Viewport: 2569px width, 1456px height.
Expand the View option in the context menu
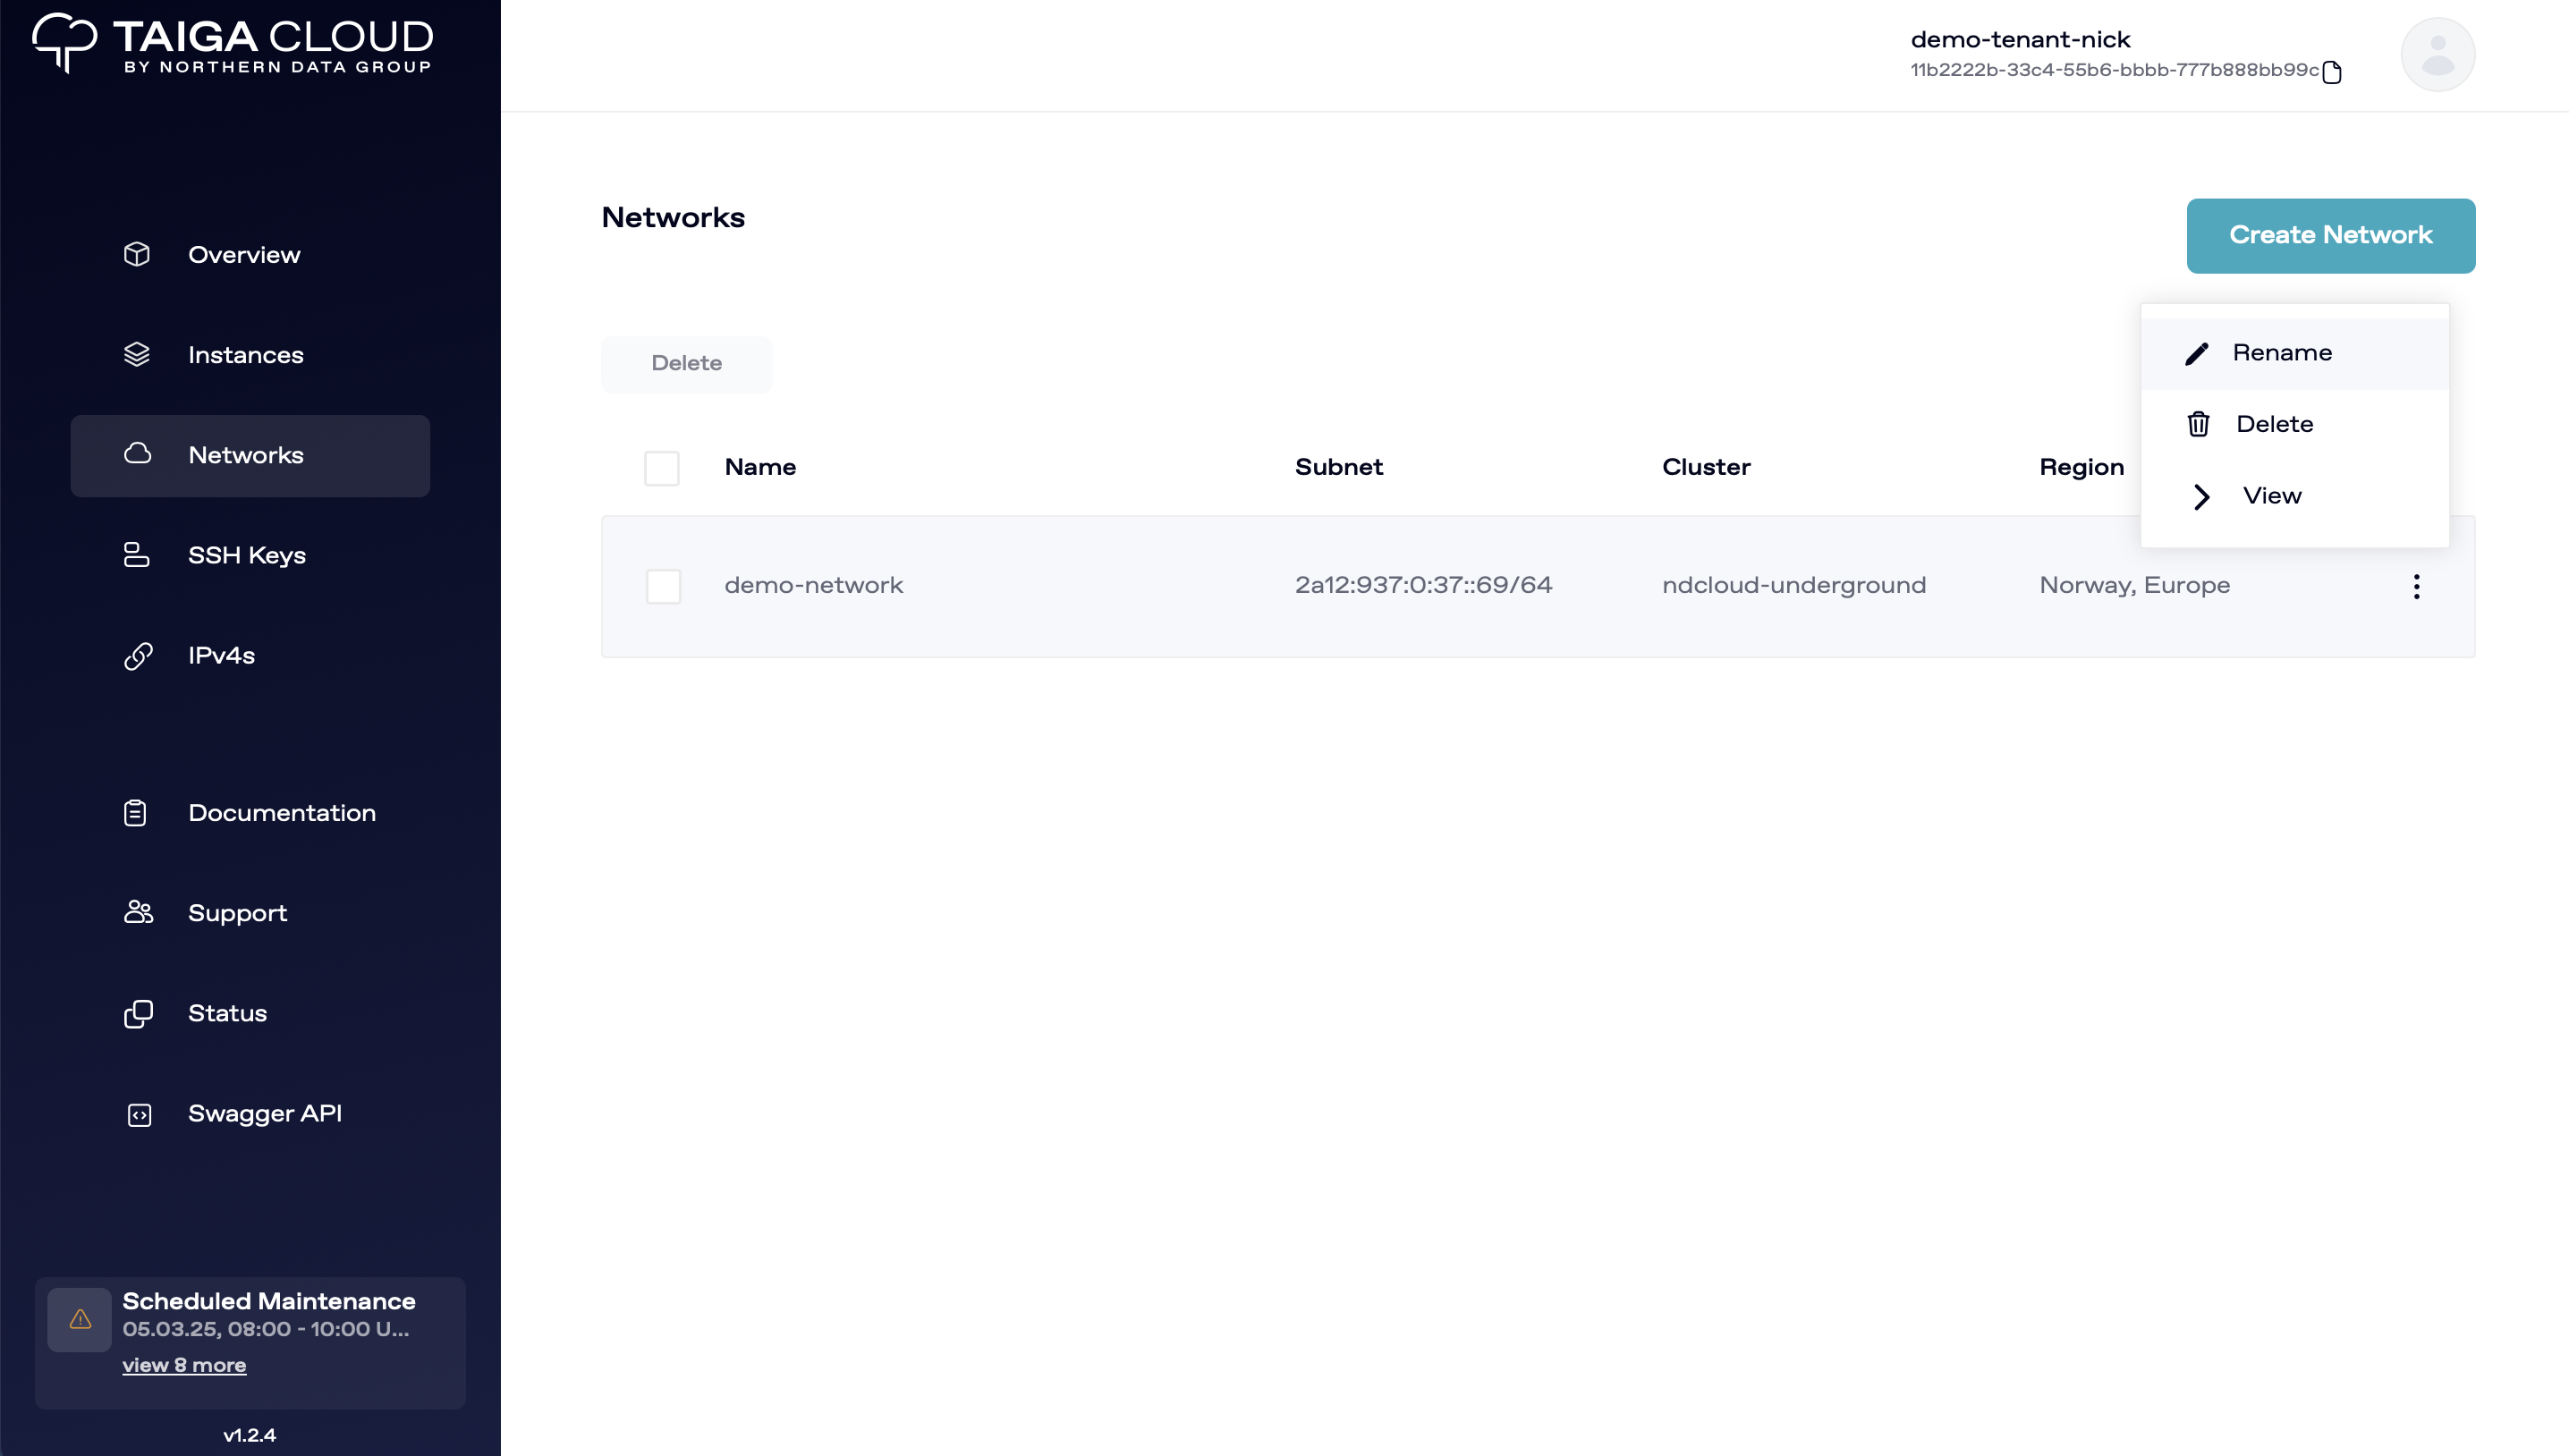(x=2272, y=496)
